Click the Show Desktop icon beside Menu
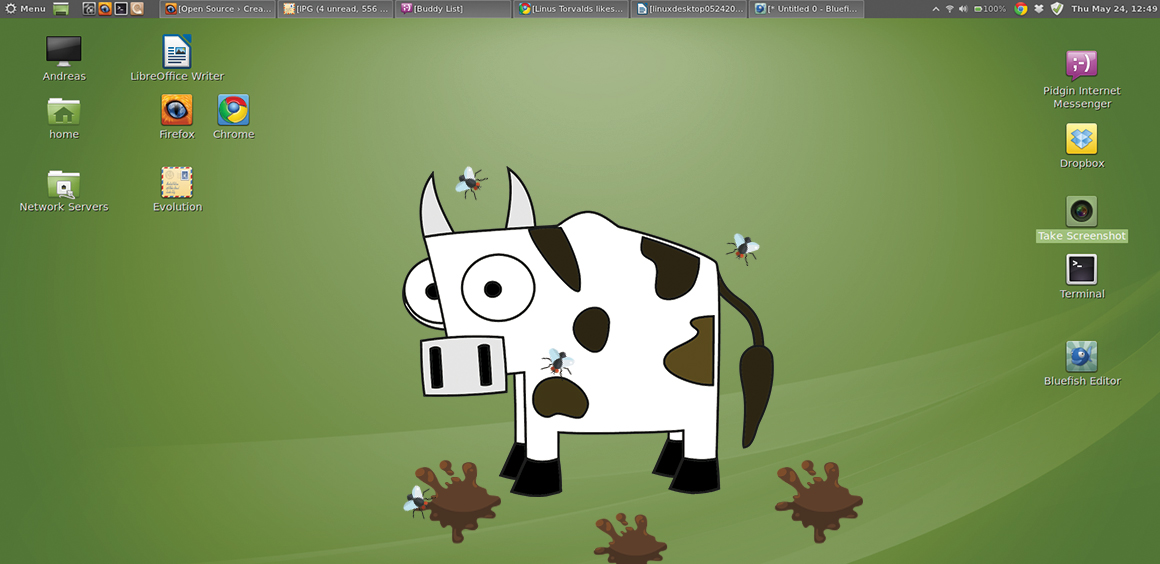Viewport: 1160px width, 564px height. [61, 9]
